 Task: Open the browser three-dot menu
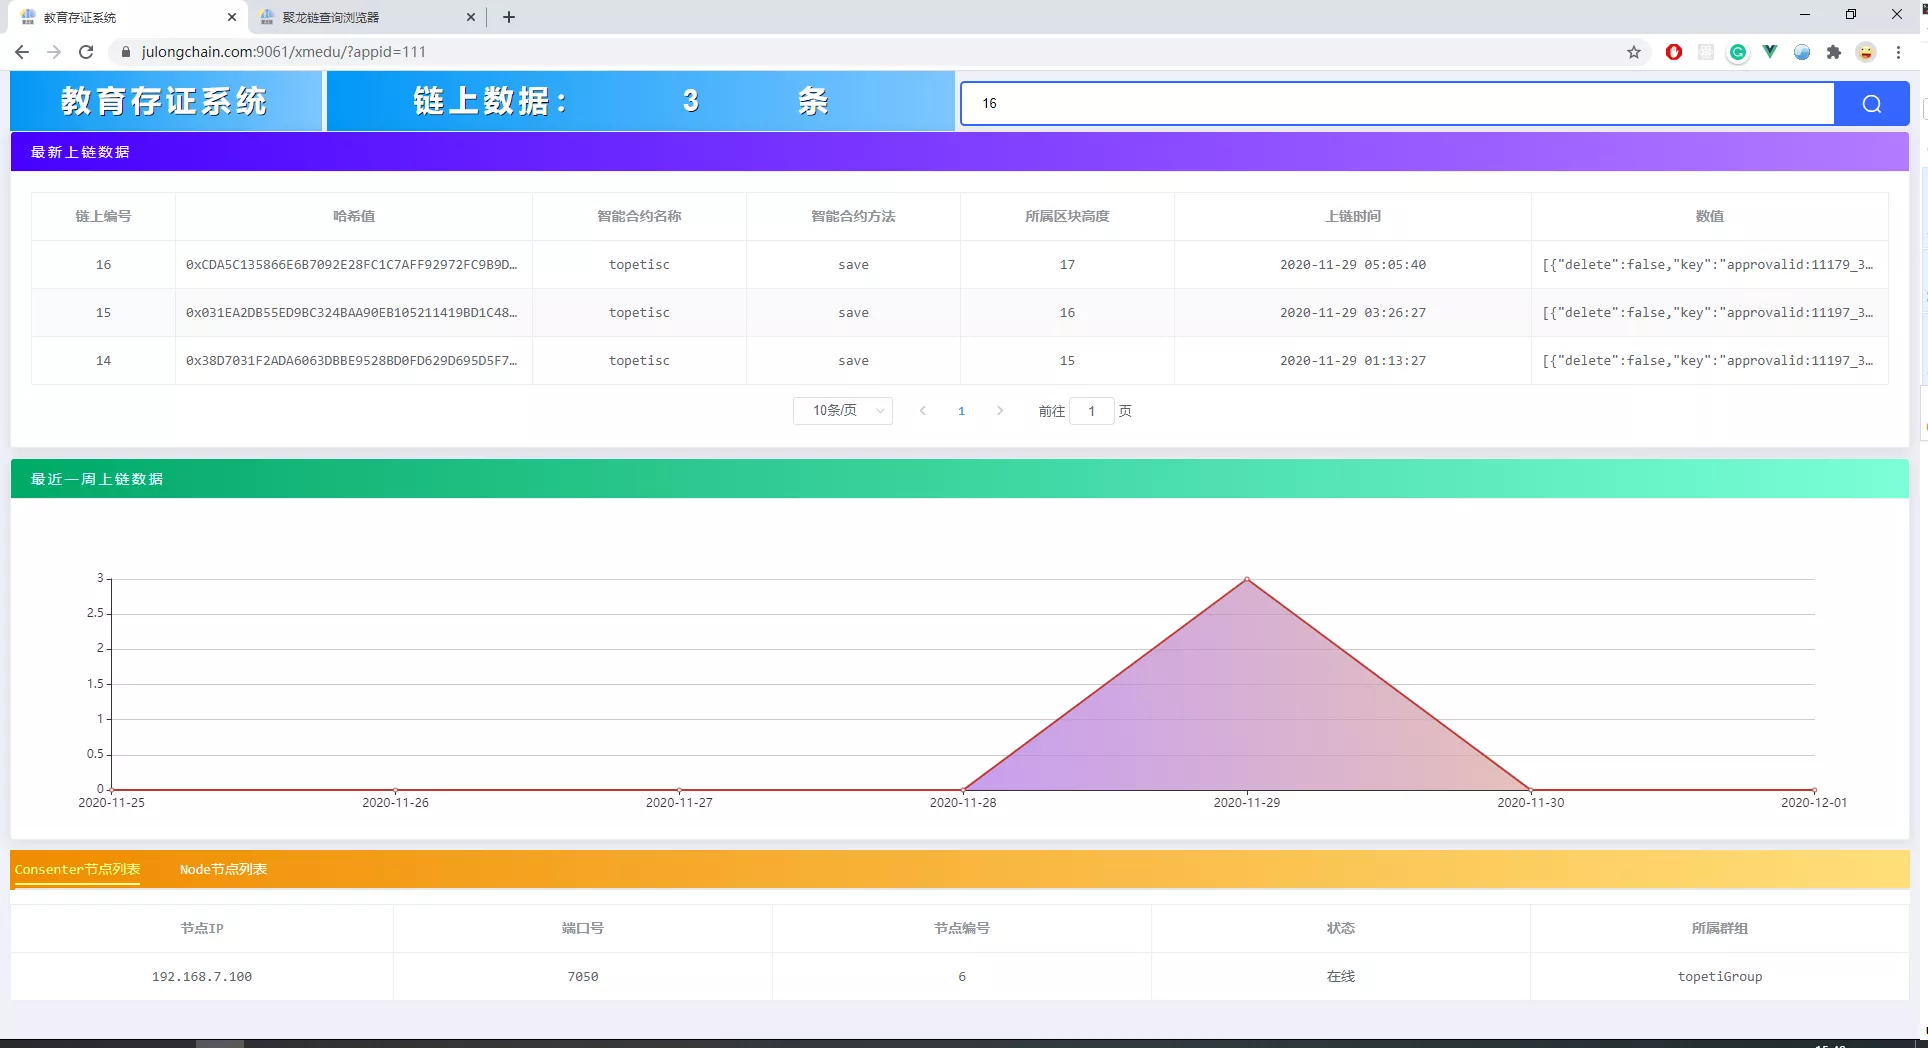pyautogui.click(x=1898, y=52)
